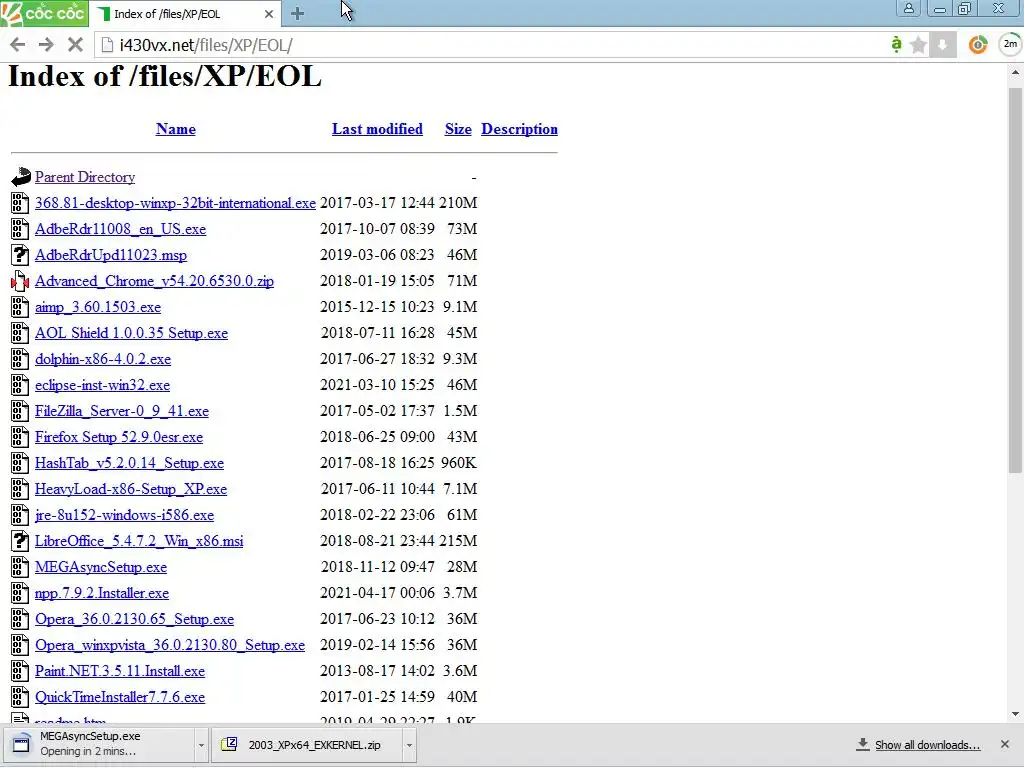
Task: Click the scrollbar down arrow
Action: coord(1015,714)
